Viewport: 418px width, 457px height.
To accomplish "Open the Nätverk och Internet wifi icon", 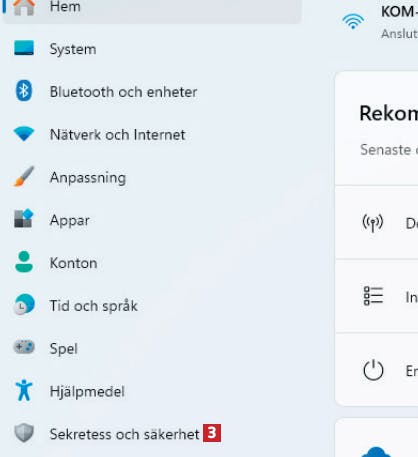I will 24,134.
